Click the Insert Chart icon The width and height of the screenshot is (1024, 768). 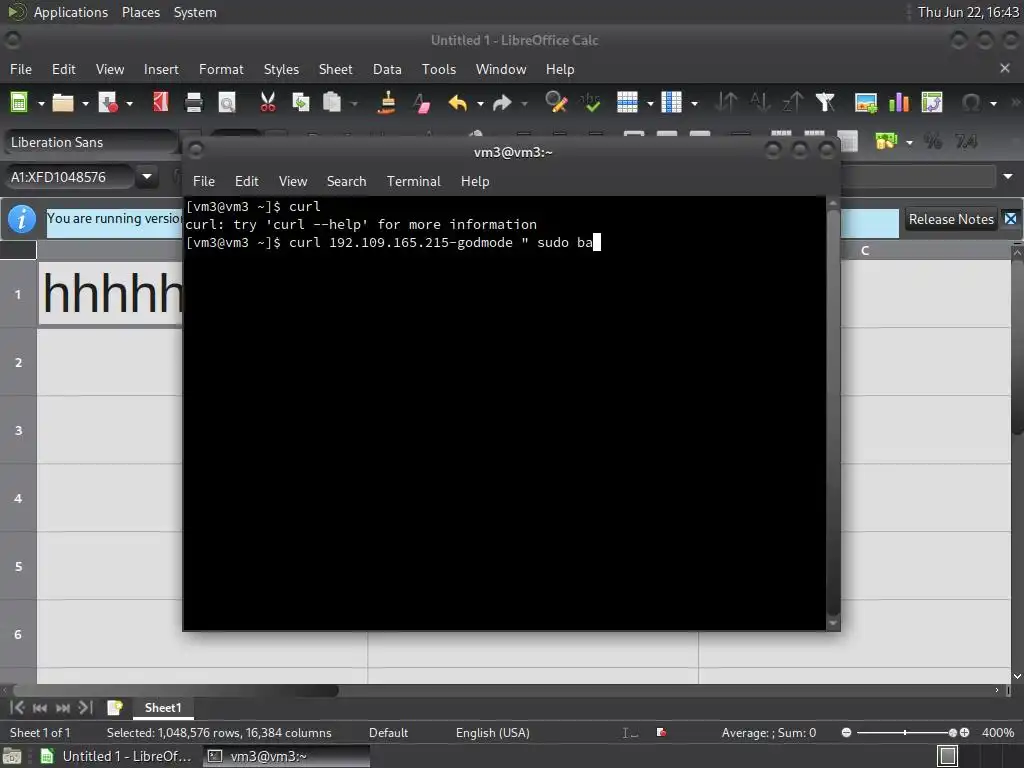point(899,103)
